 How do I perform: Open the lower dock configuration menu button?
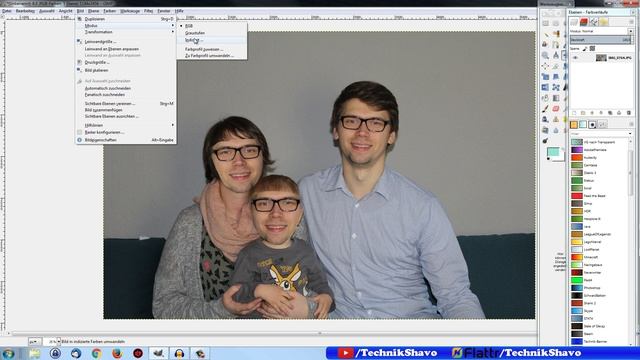point(631,124)
